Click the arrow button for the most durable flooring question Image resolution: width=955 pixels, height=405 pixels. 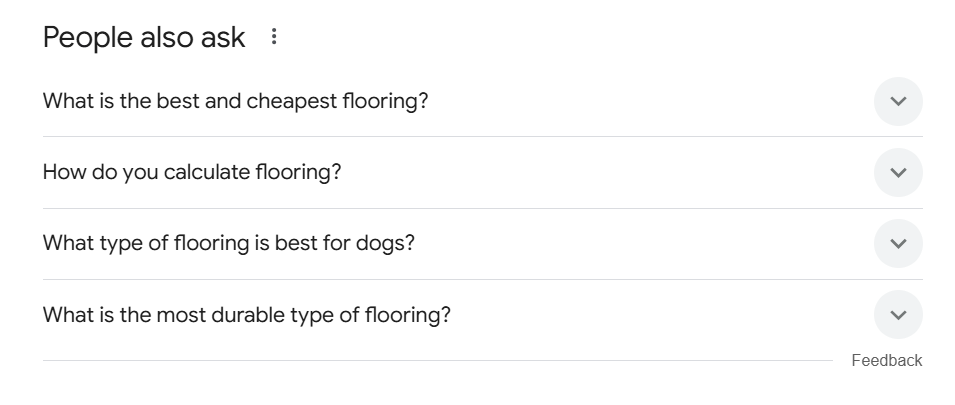coord(898,315)
